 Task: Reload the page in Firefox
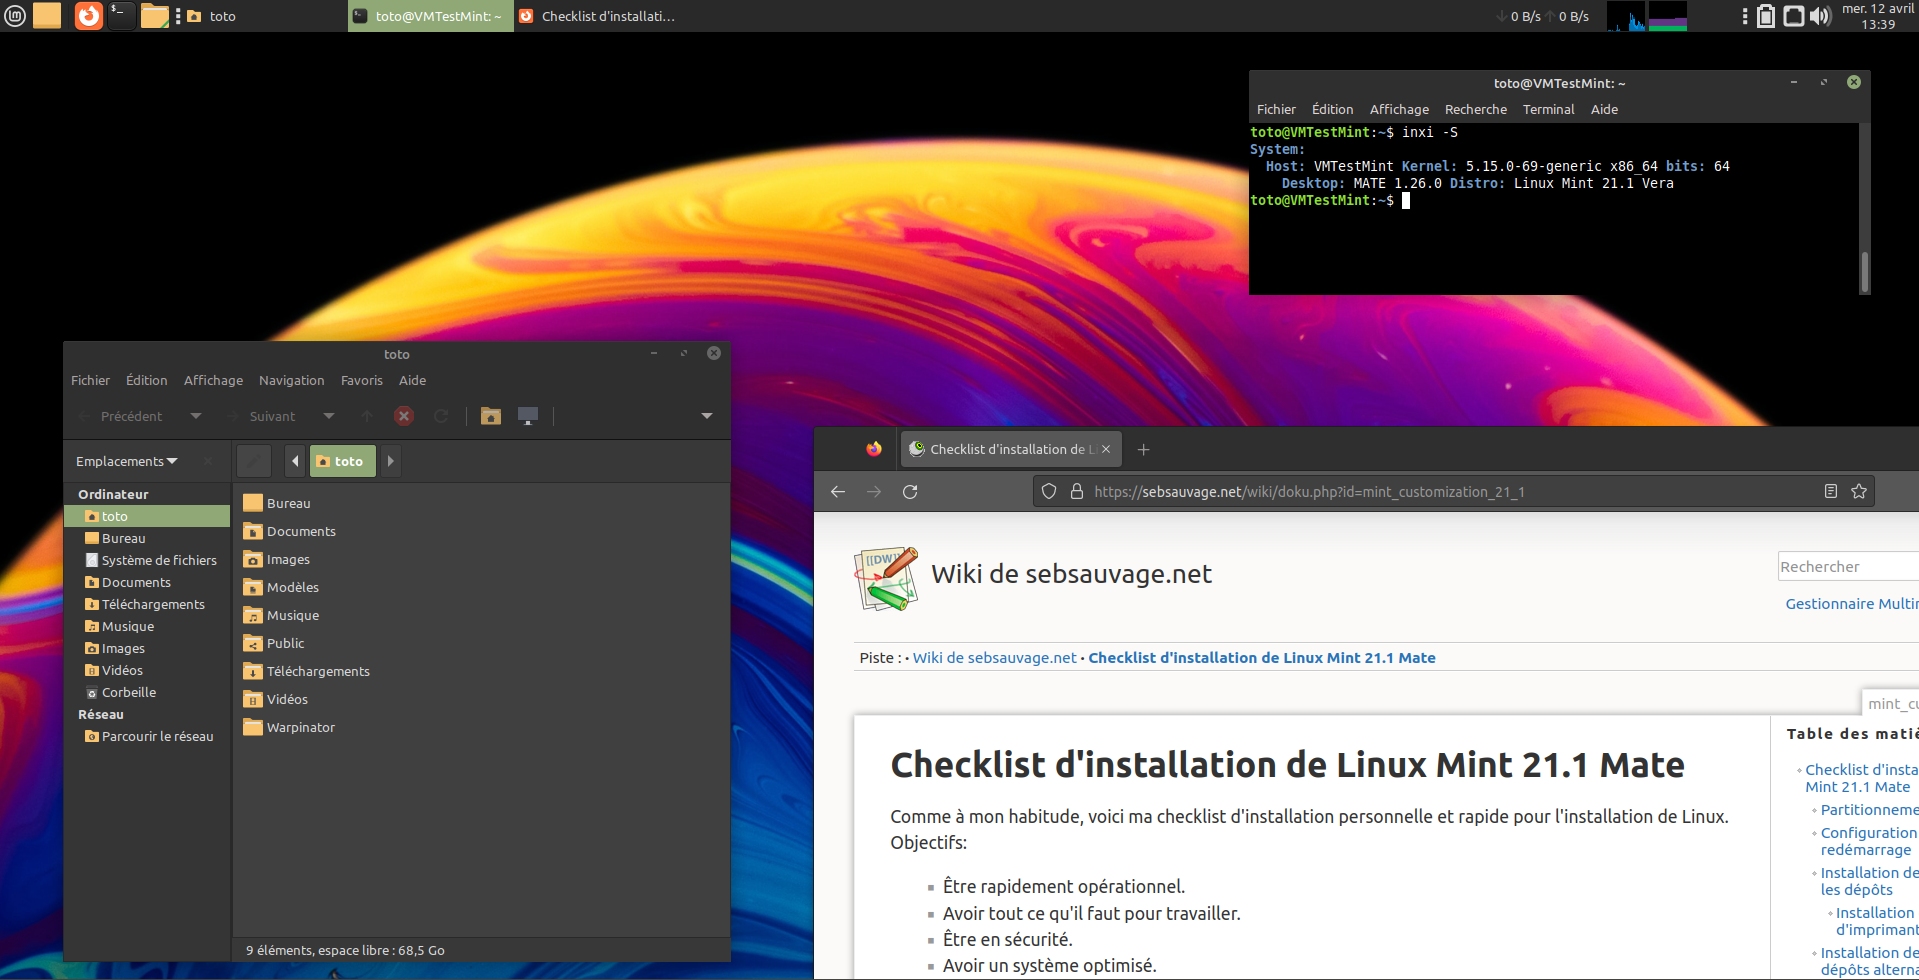910,492
